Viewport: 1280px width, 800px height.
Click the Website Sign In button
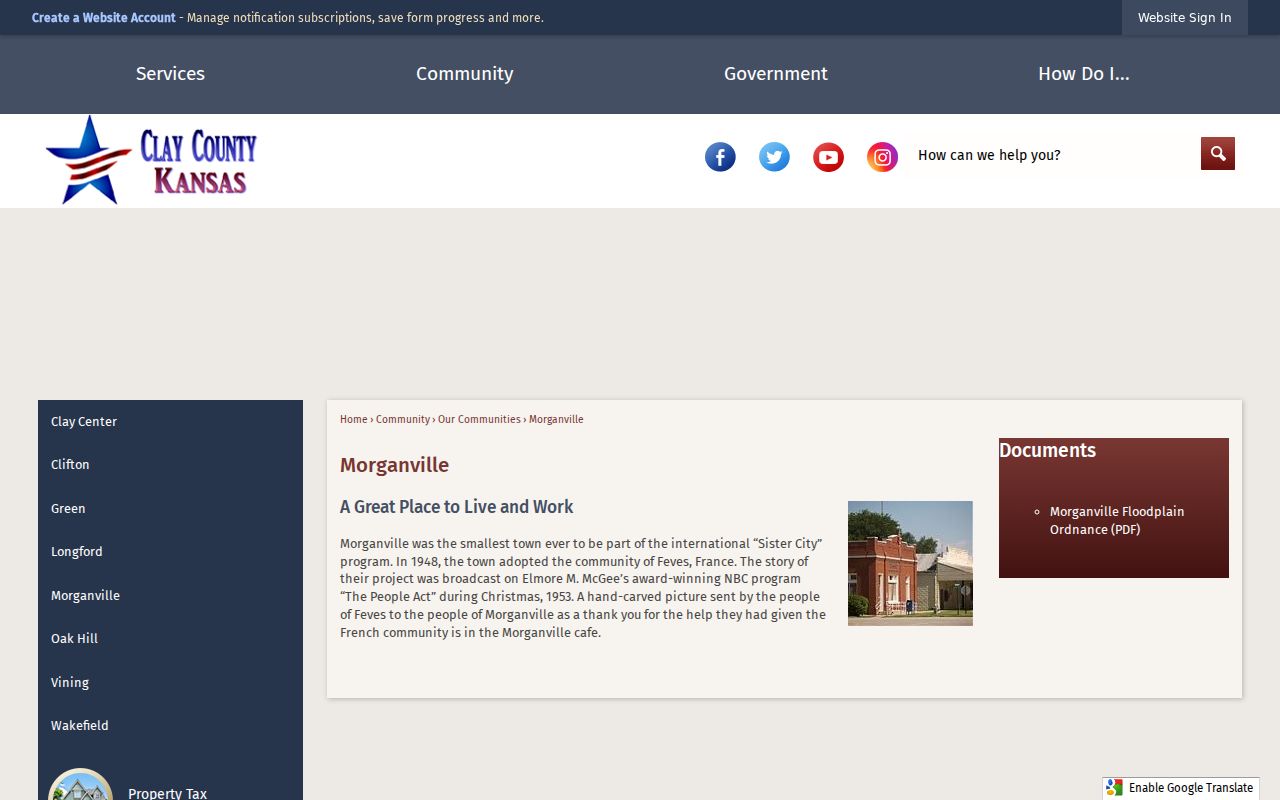click(1185, 18)
